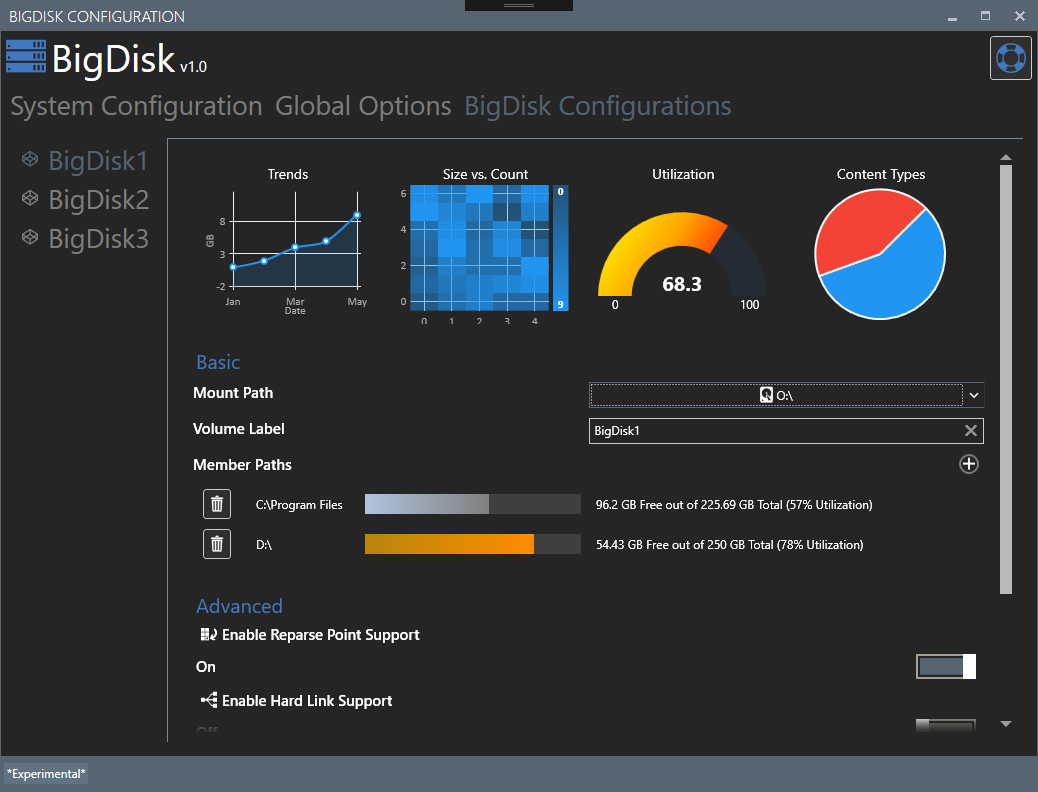1038x792 pixels.
Task: Open the Mount Path dropdown
Action: click(974, 395)
